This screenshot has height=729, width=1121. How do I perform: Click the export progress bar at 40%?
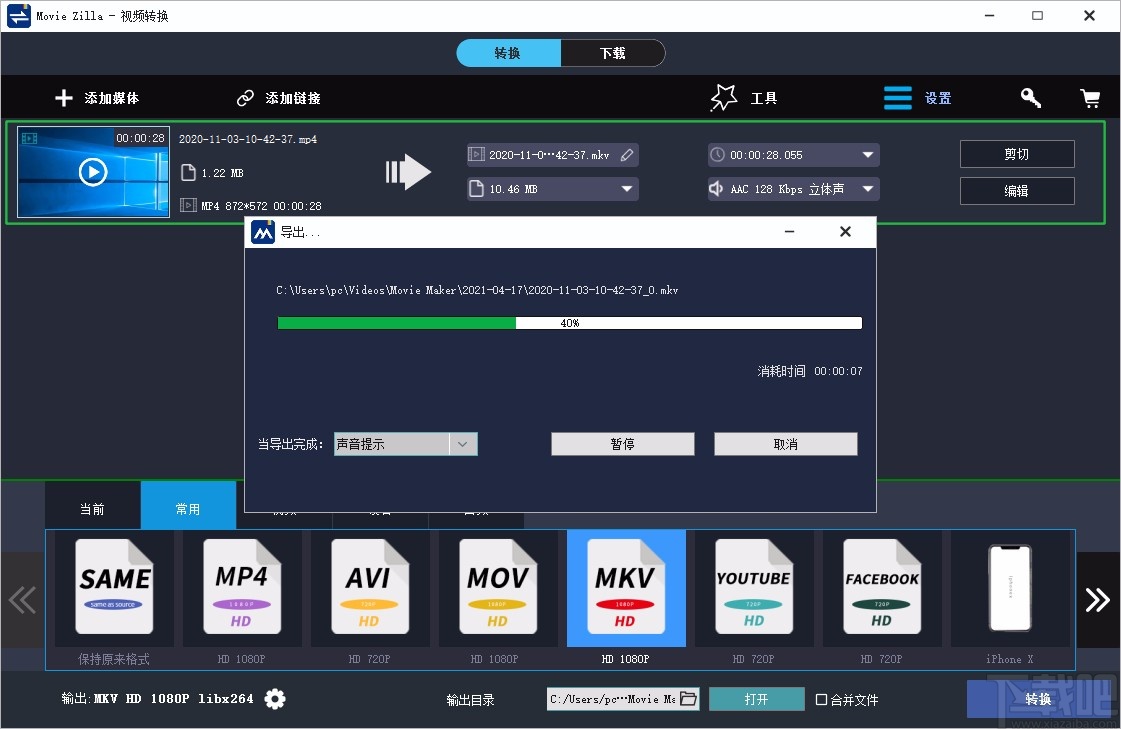tap(568, 322)
